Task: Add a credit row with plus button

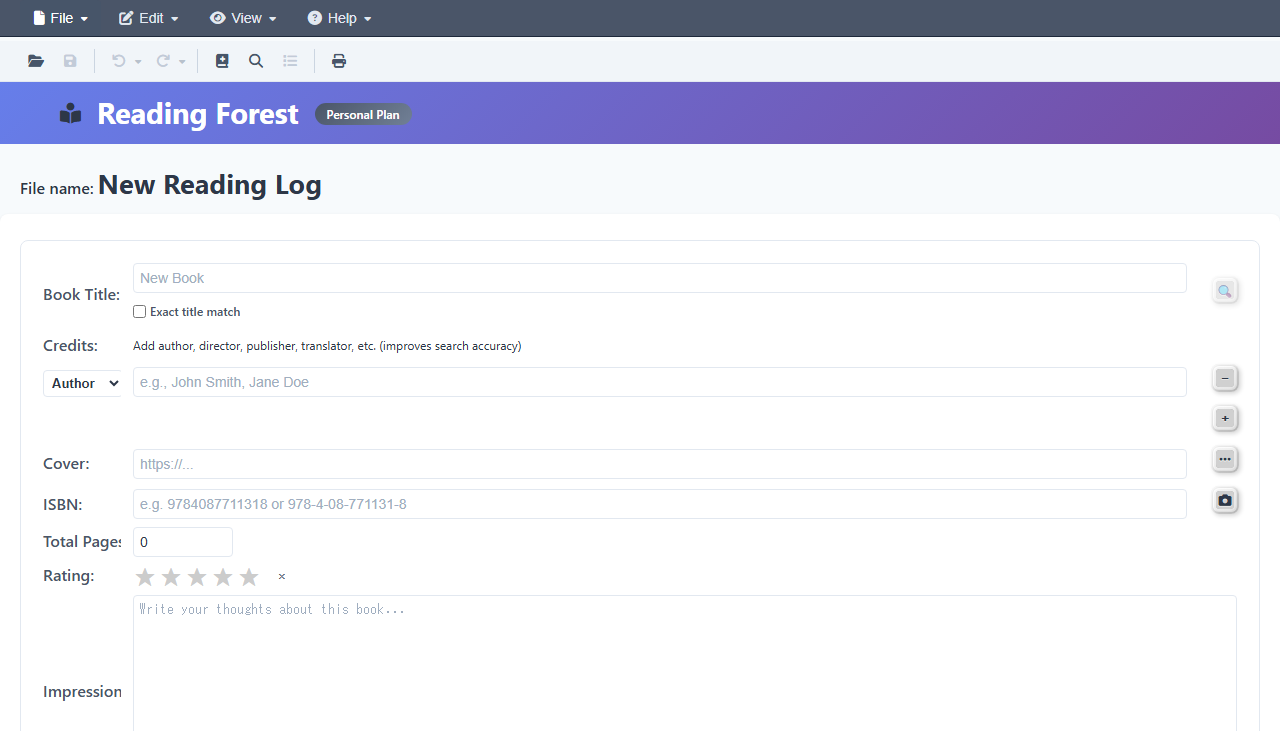Action: click(x=1225, y=418)
